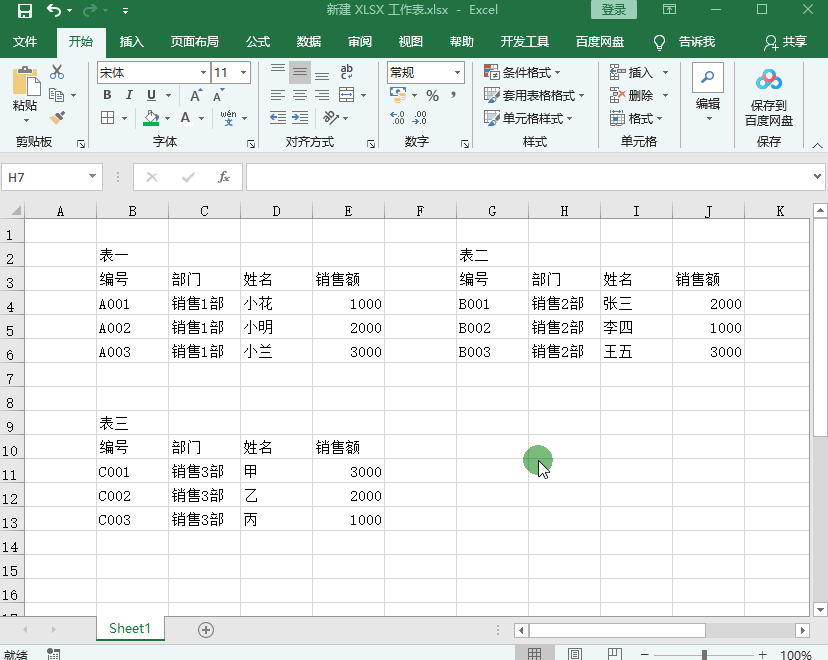The width and height of the screenshot is (828, 660).
Task: Click the Cut (scissors) icon
Action: (x=56, y=71)
